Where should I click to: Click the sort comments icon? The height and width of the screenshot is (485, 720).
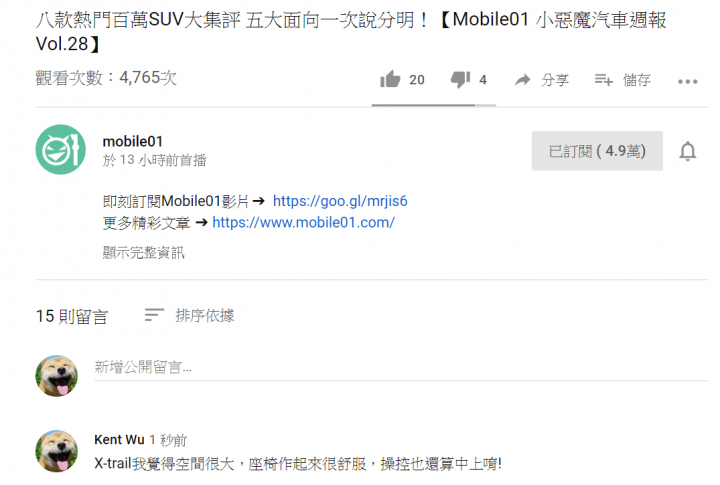154,315
